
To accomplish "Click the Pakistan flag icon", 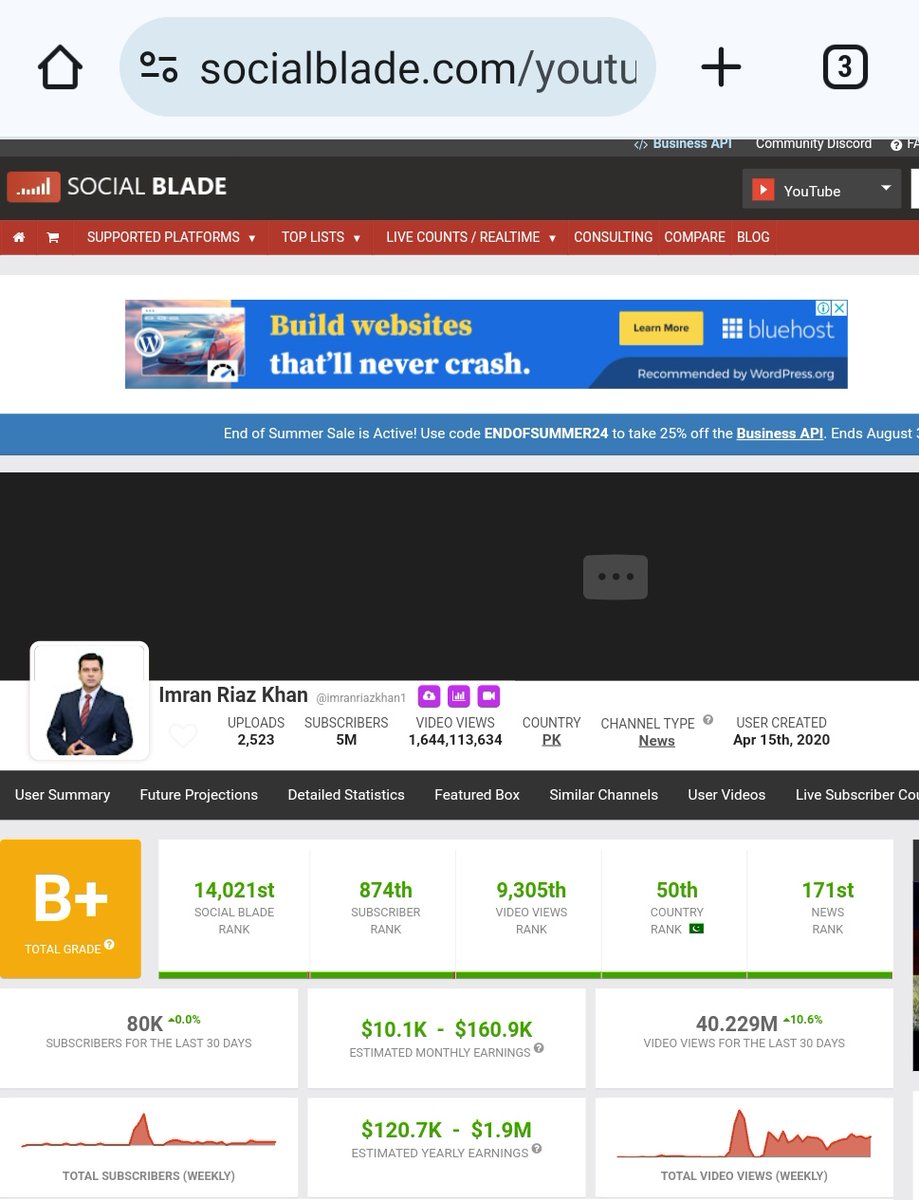I will [x=697, y=929].
